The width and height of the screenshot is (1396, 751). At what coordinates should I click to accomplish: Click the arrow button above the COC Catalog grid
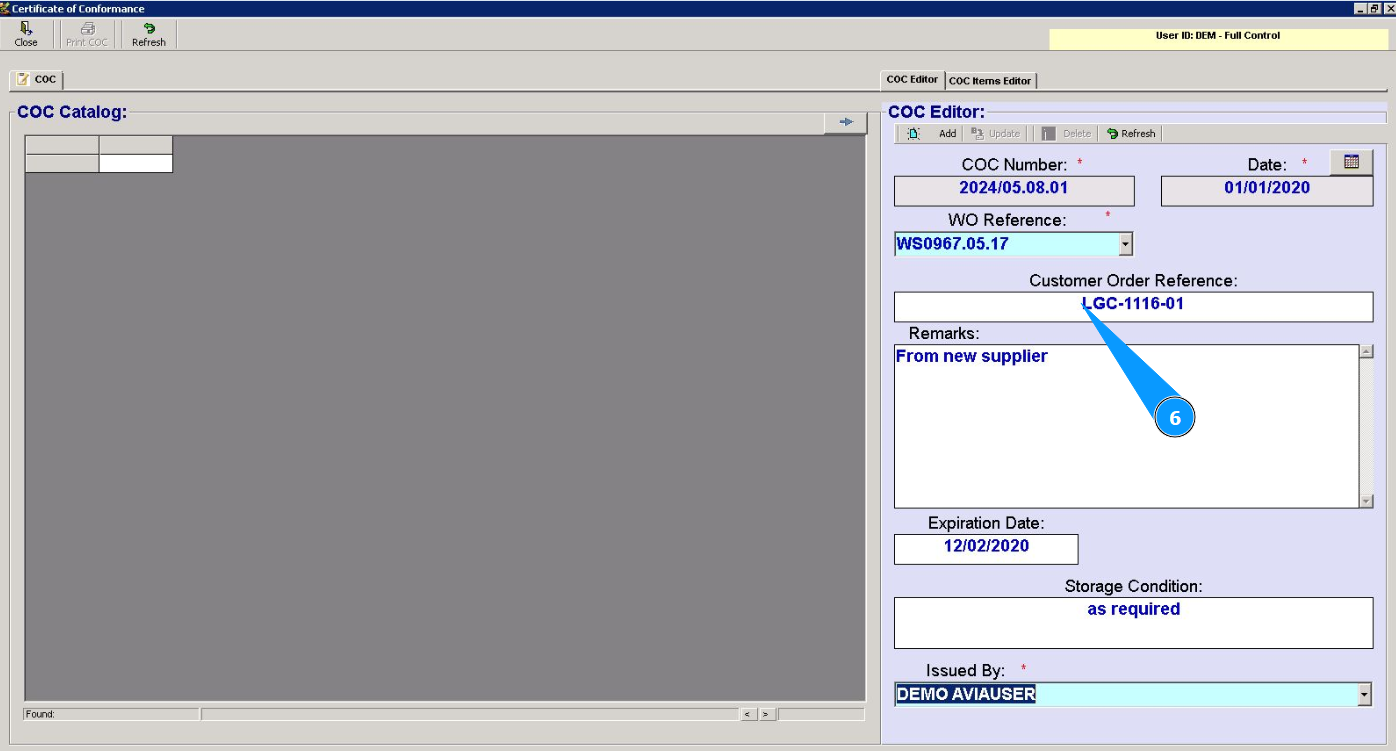846,122
